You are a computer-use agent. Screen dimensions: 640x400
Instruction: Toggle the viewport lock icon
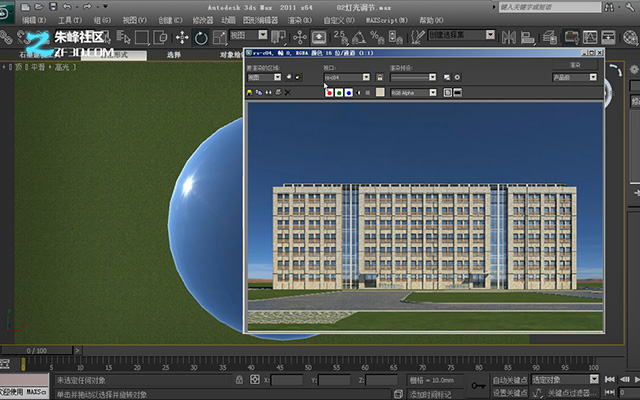point(380,77)
